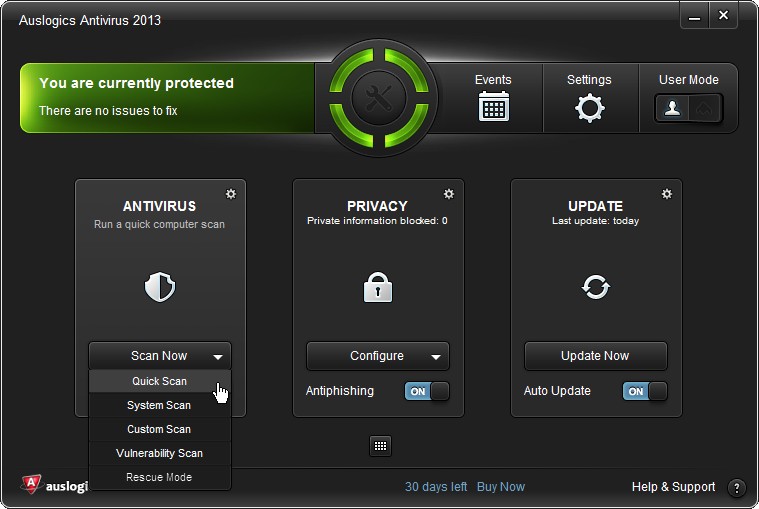This screenshot has height=509, width=759.
Task: Click the Privacy padlock icon
Action: click(x=378, y=287)
